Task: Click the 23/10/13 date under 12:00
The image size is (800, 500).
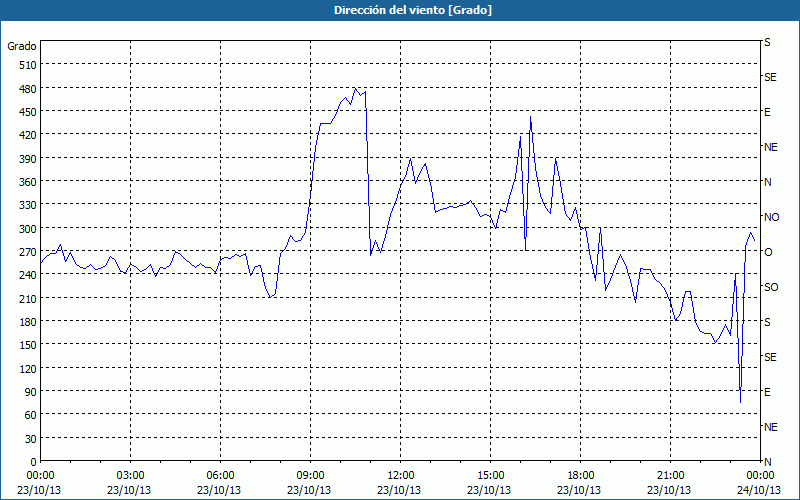Action: 399,490
